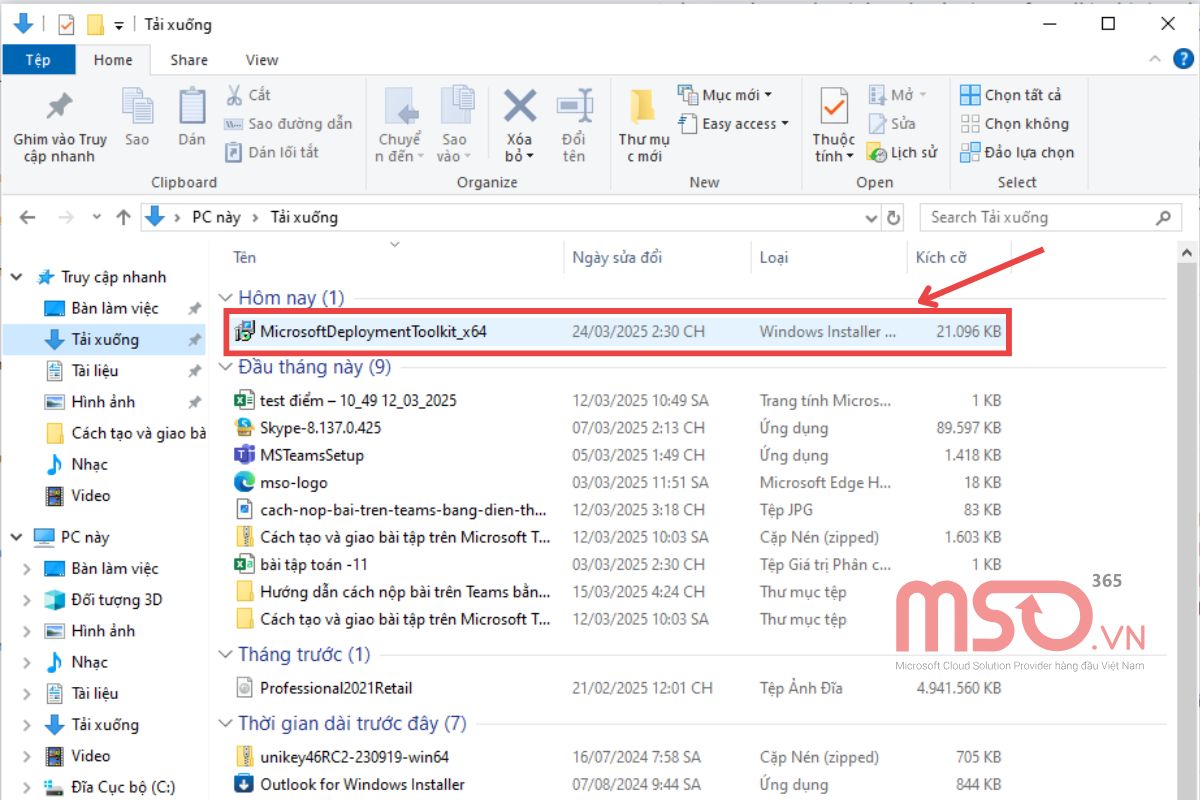Collapse the Đầu tháng này (9) group
This screenshot has height=800, width=1200.
tap(226, 367)
